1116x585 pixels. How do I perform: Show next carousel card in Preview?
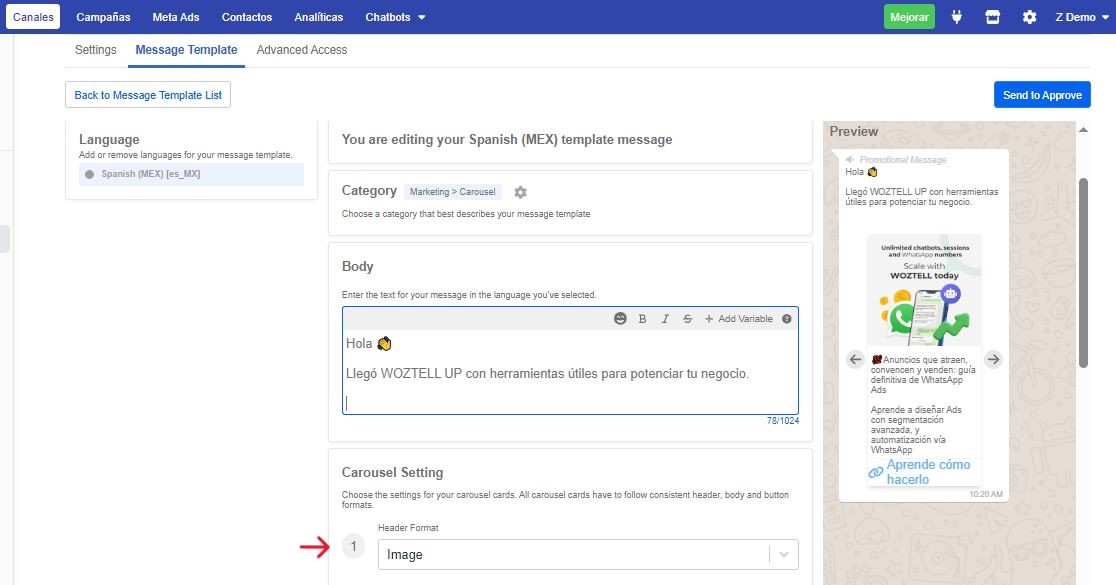tap(994, 359)
